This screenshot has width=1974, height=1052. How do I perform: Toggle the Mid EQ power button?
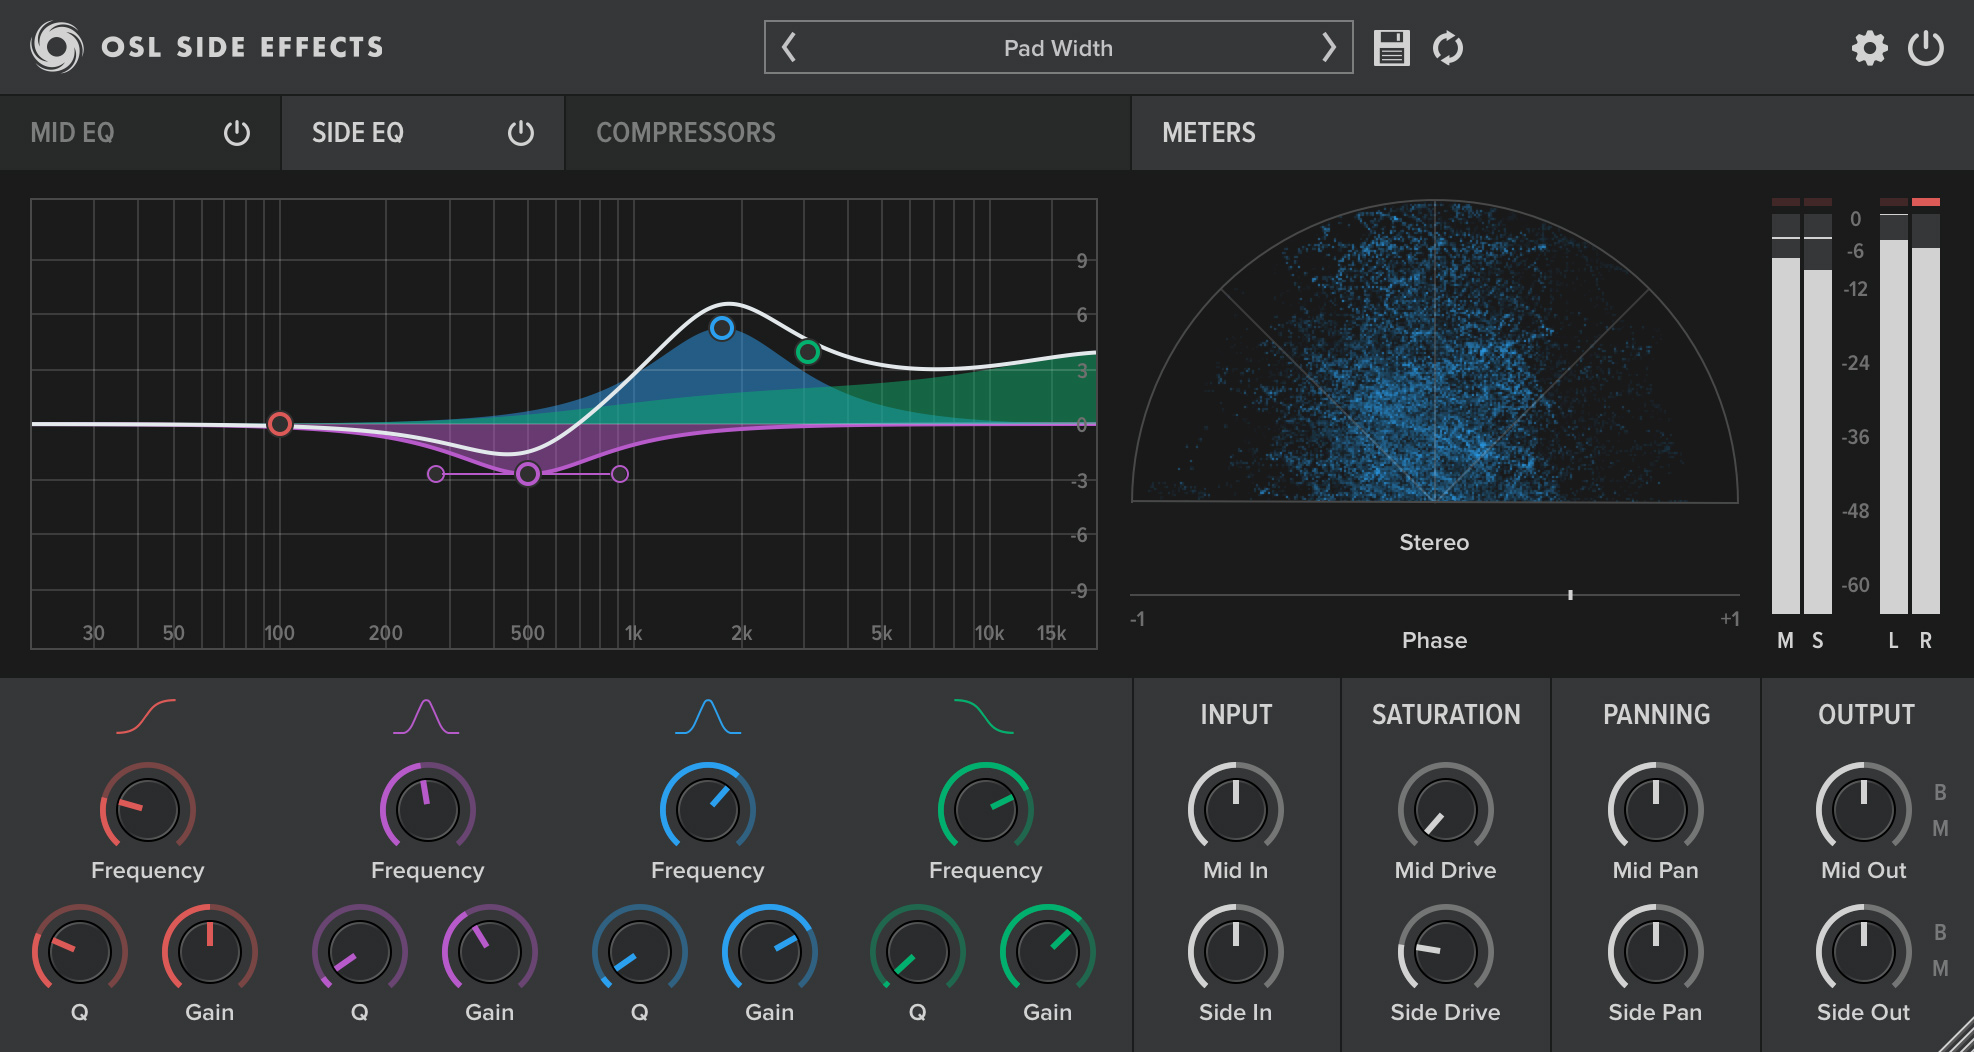click(237, 133)
